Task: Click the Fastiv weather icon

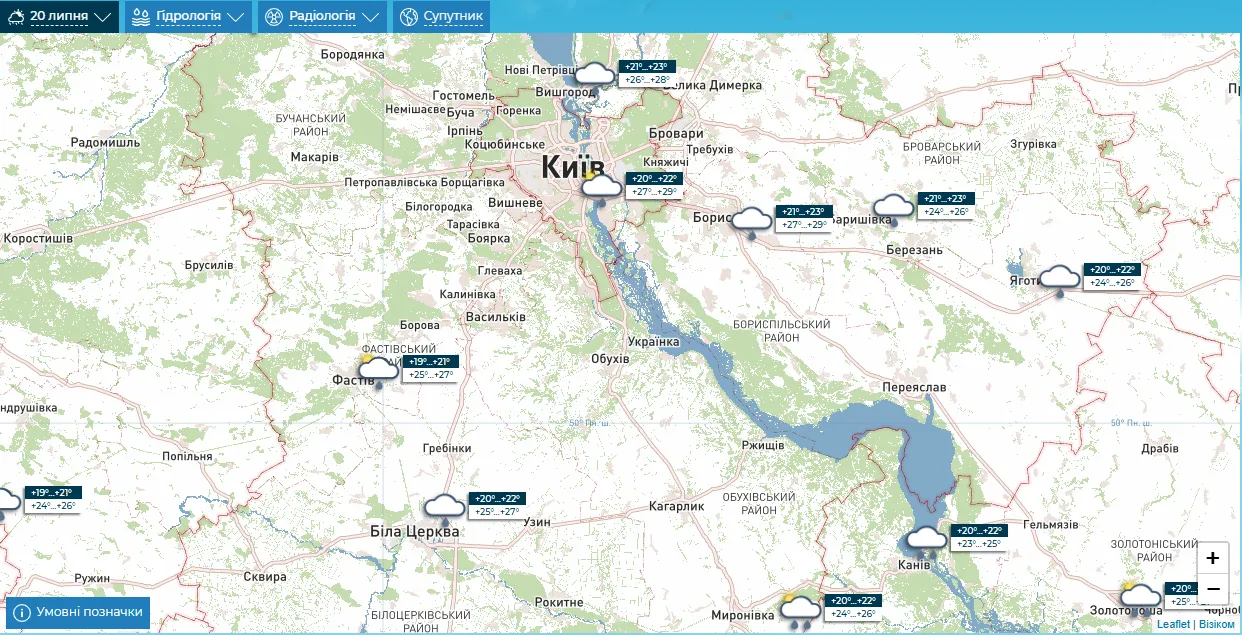Action: click(377, 371)
